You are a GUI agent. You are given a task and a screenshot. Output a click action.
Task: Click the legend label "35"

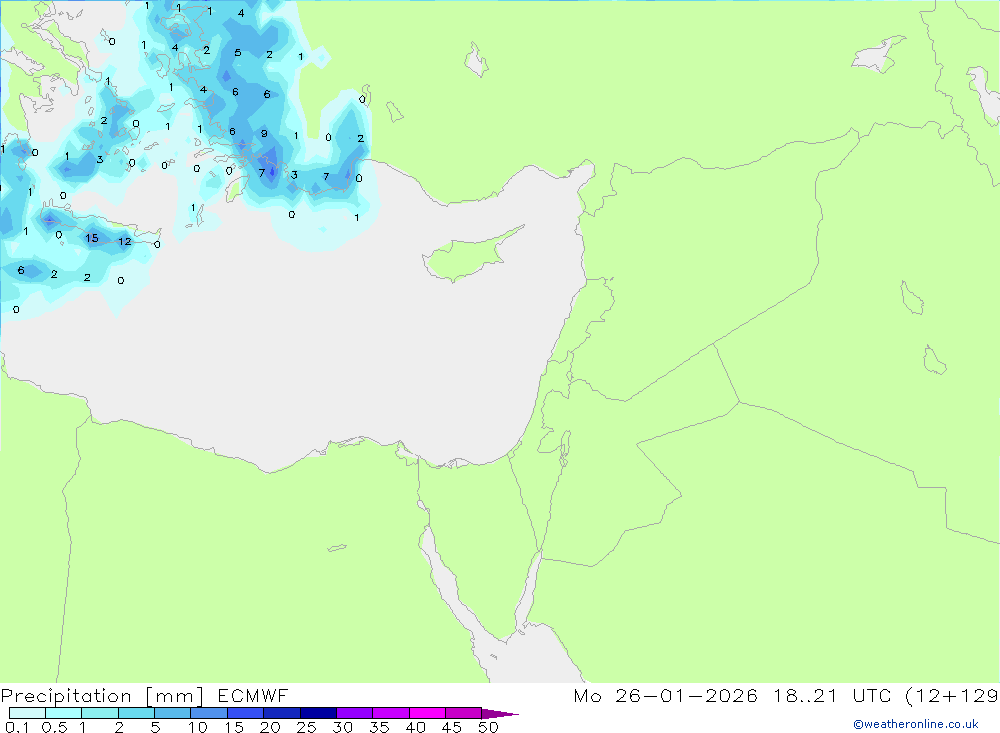(x=379, y=727)
